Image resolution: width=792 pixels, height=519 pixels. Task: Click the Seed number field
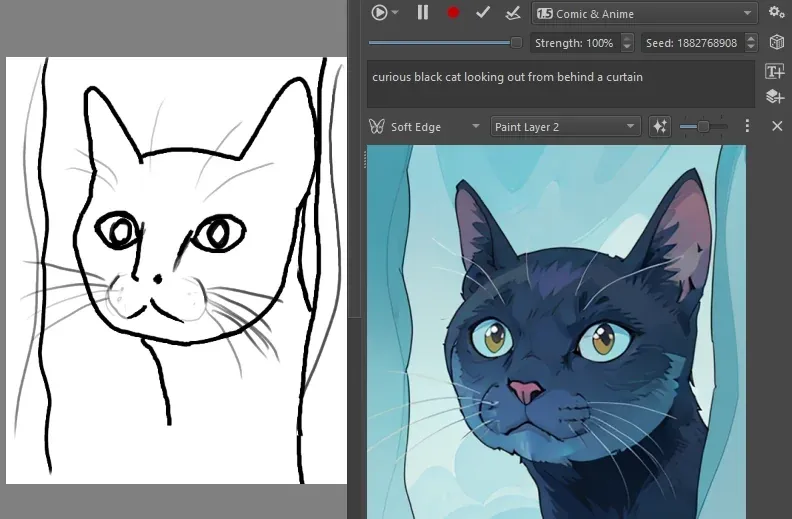click(x=691, y=43)
